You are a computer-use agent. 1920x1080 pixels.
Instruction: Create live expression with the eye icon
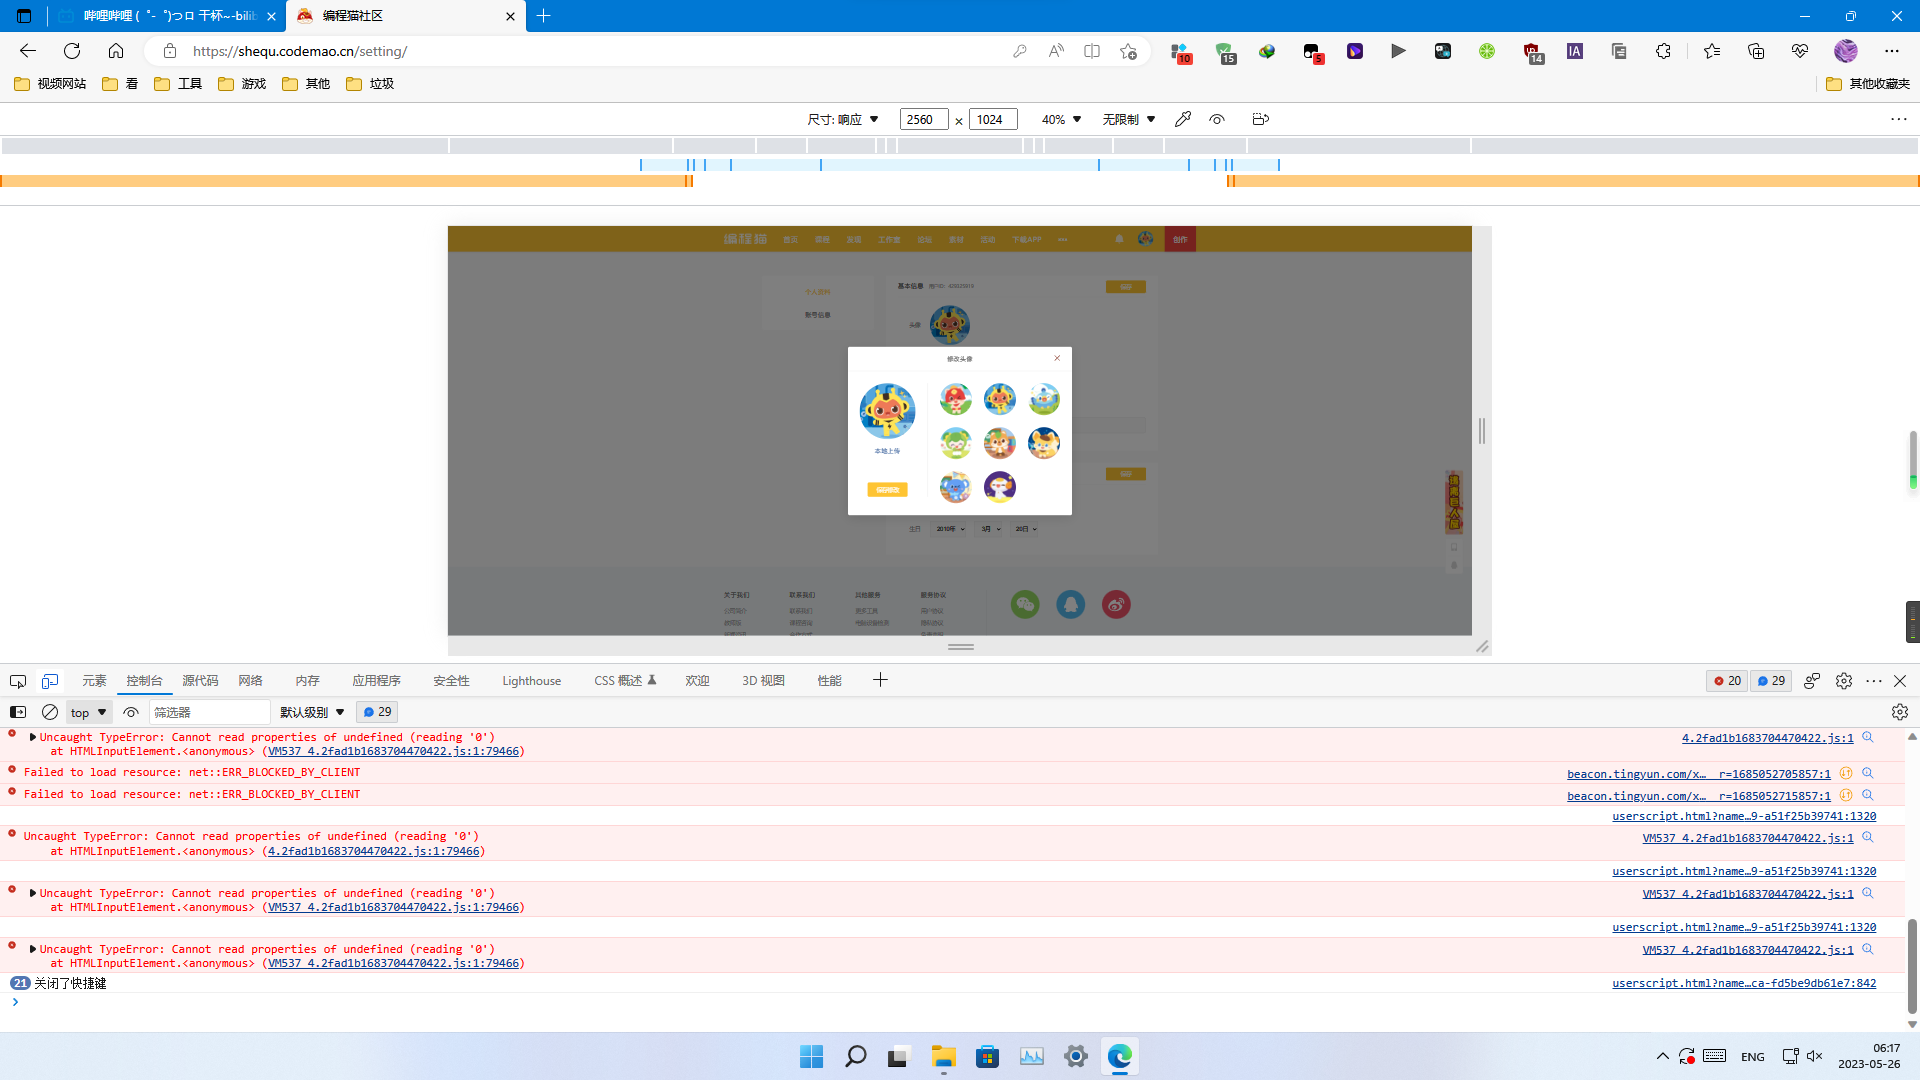point(131,712)
